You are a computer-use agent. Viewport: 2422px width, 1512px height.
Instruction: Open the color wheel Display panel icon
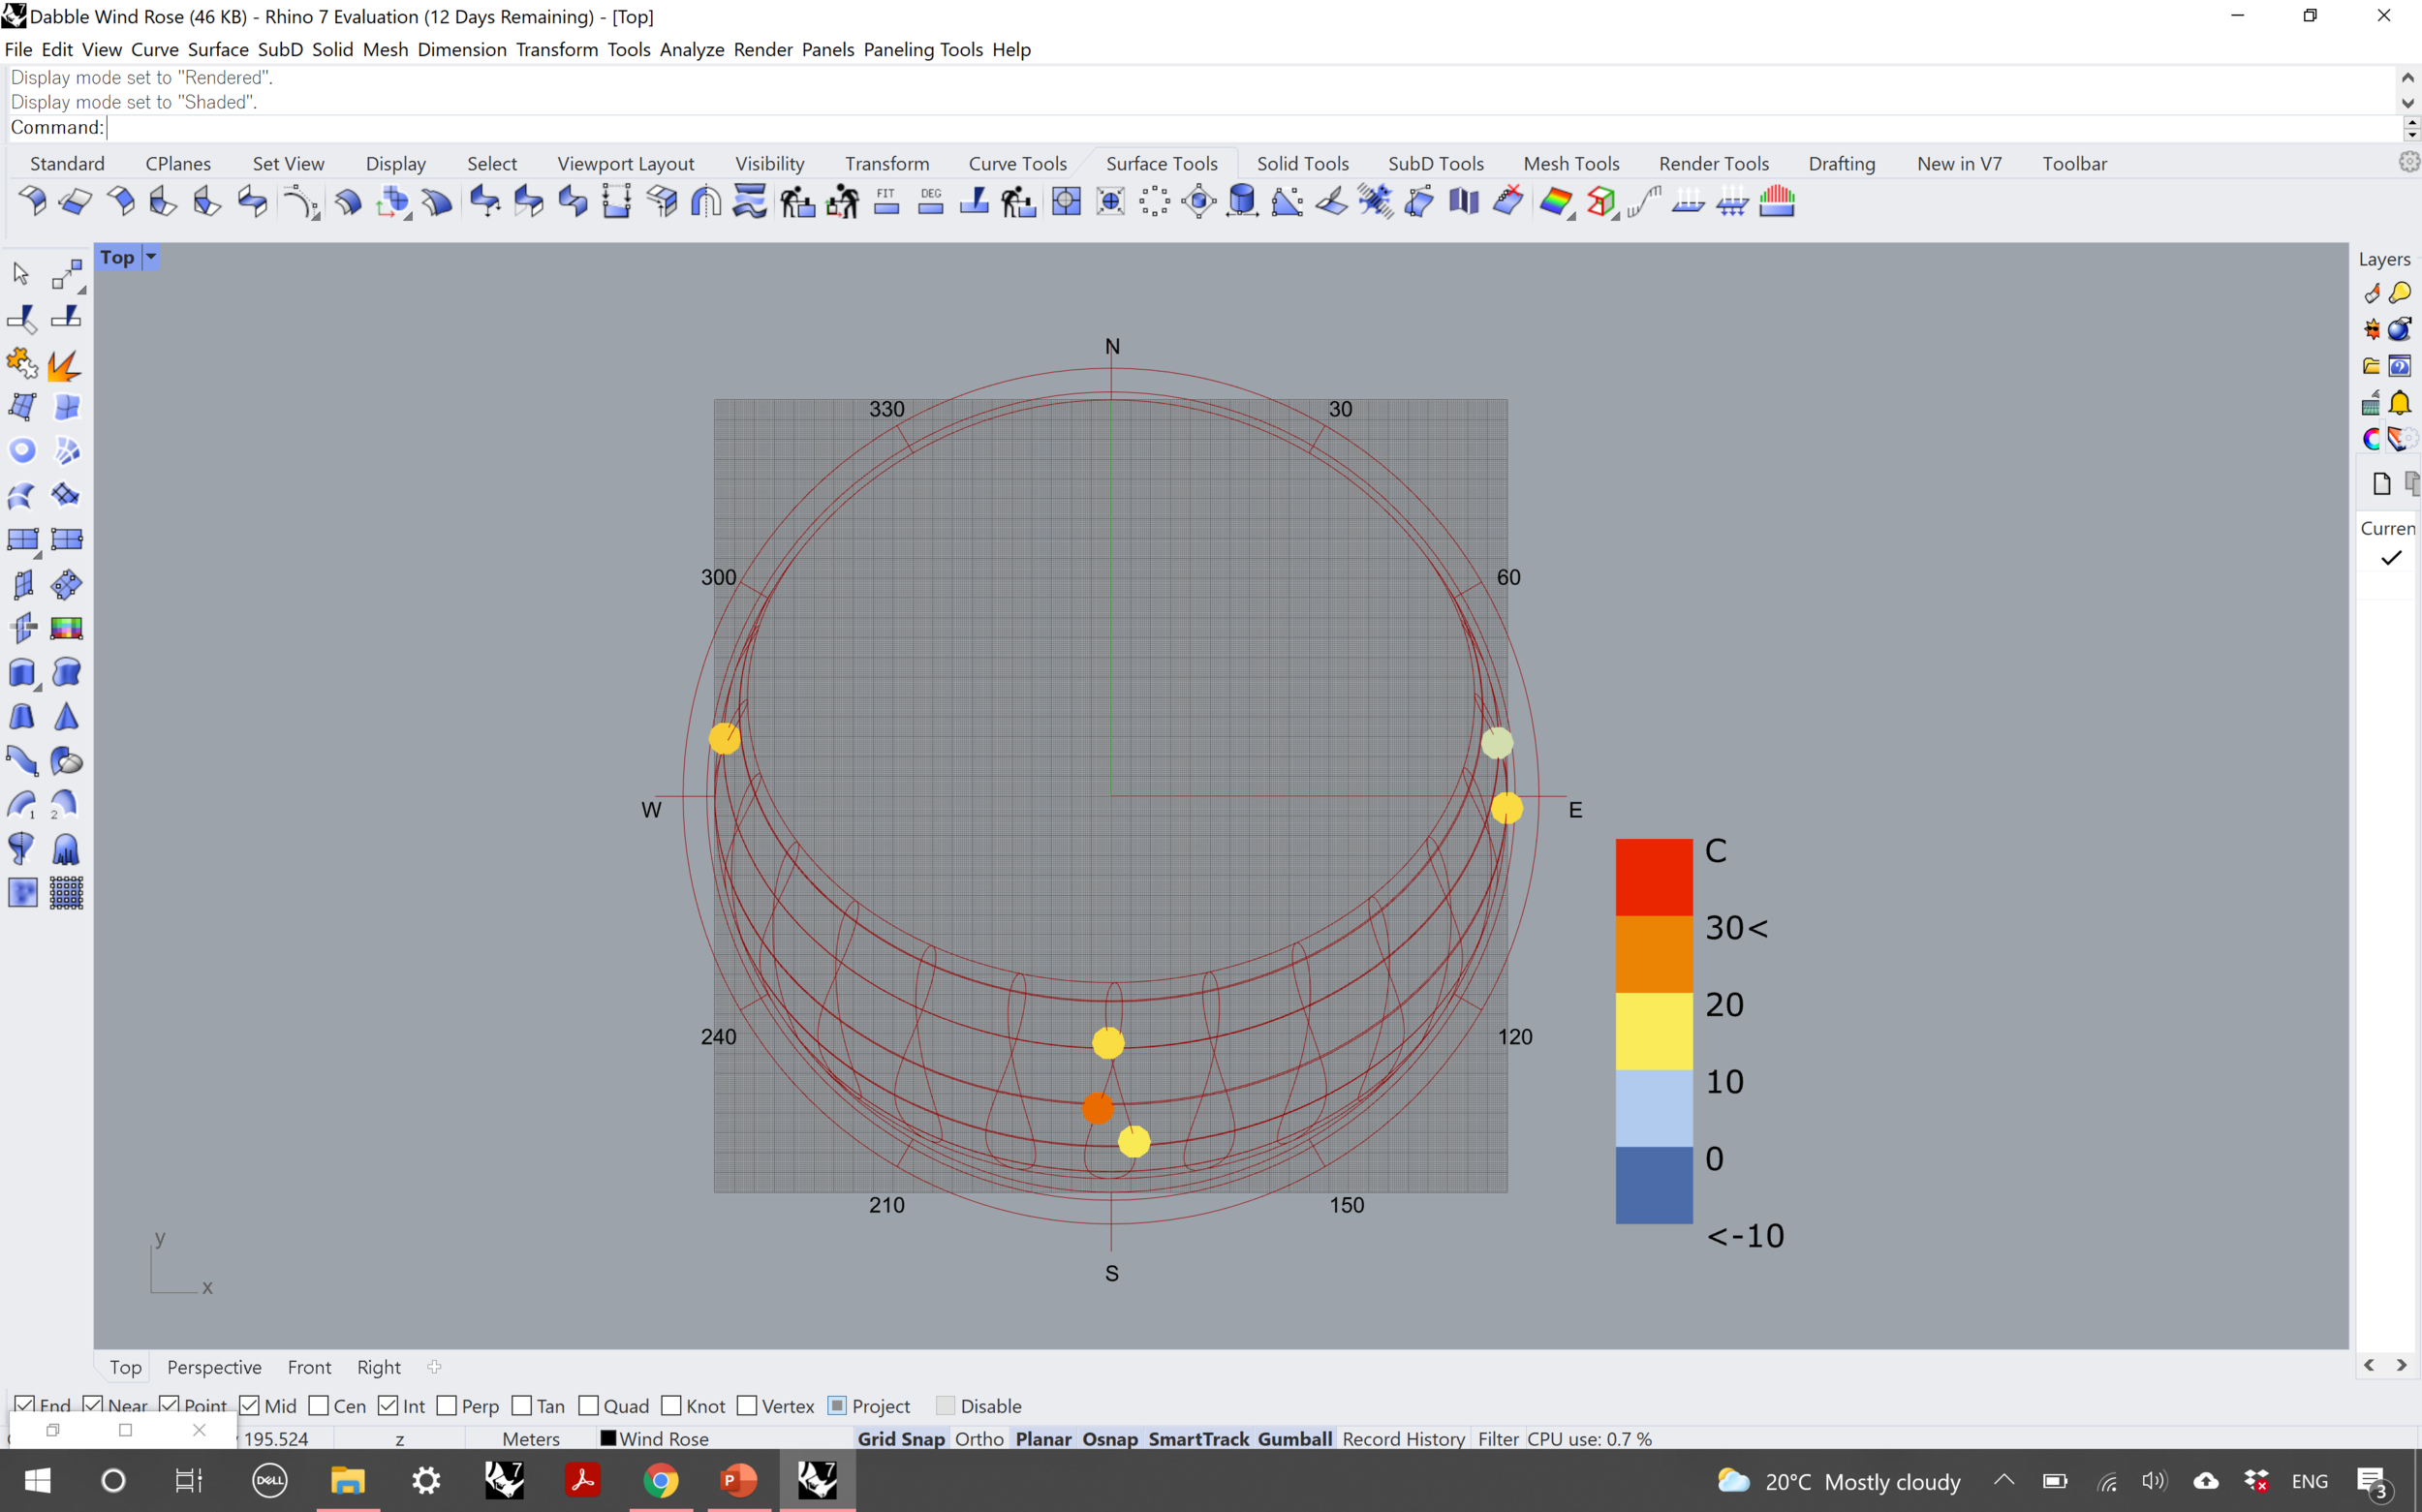[x=2371, y=439]
